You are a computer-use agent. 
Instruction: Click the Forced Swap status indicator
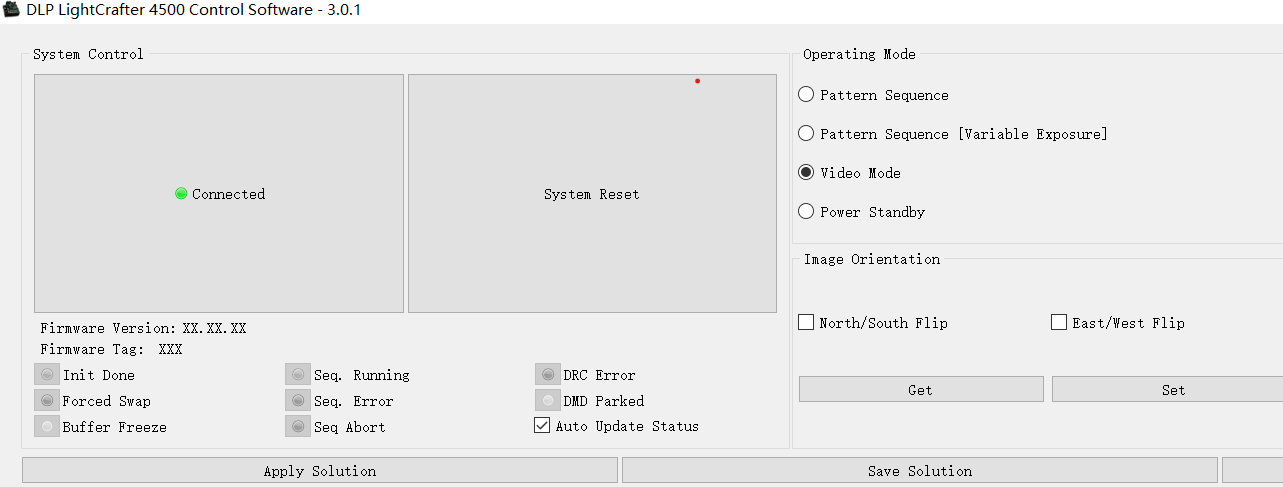(x=47, y=401)
